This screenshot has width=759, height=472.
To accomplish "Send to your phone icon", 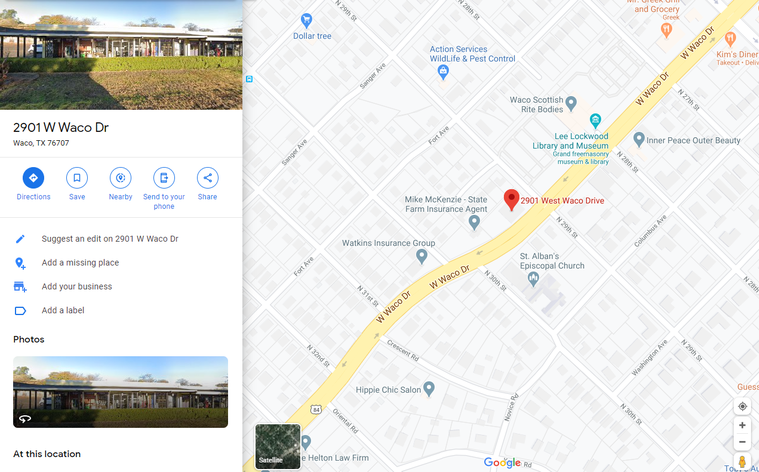I will [x=164, y=178].
